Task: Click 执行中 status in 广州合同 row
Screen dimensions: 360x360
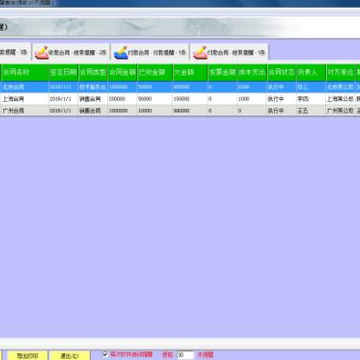Action: 281,111
